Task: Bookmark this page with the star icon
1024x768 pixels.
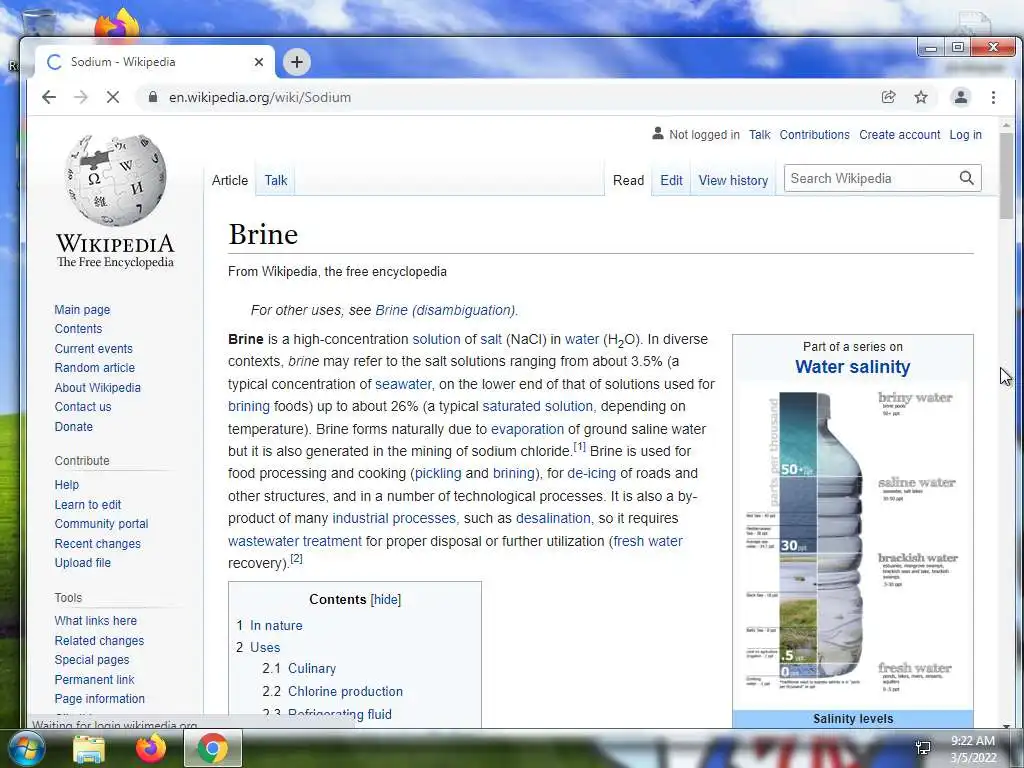Action: point(921,97)
